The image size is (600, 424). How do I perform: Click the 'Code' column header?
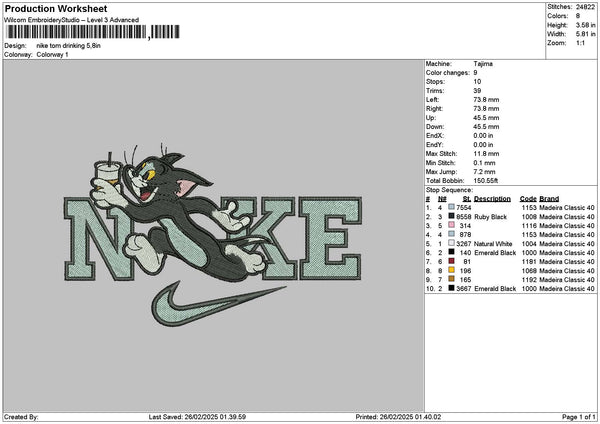528,199
